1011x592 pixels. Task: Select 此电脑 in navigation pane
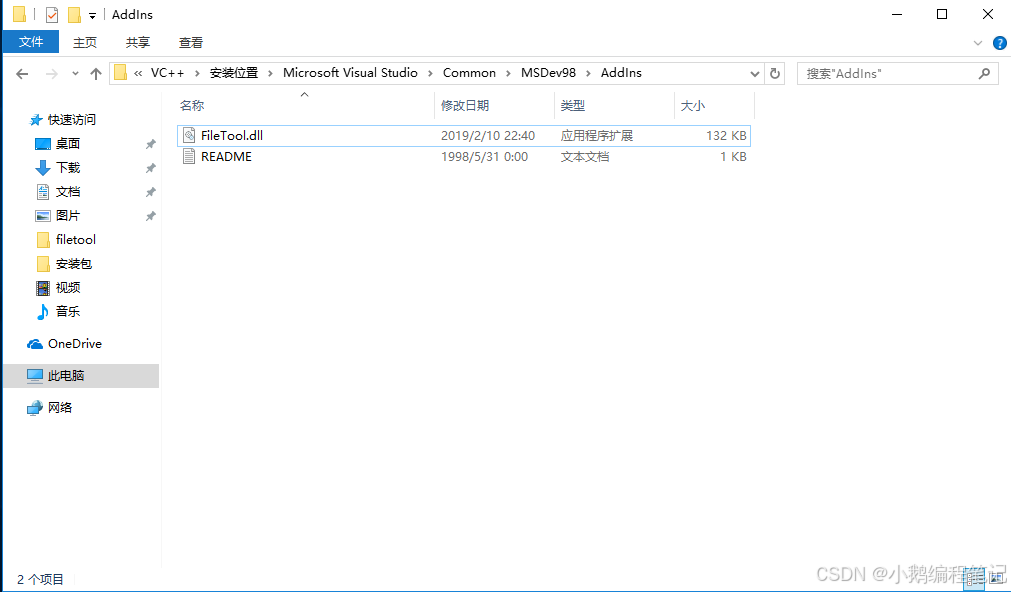[x=81, y=376]
